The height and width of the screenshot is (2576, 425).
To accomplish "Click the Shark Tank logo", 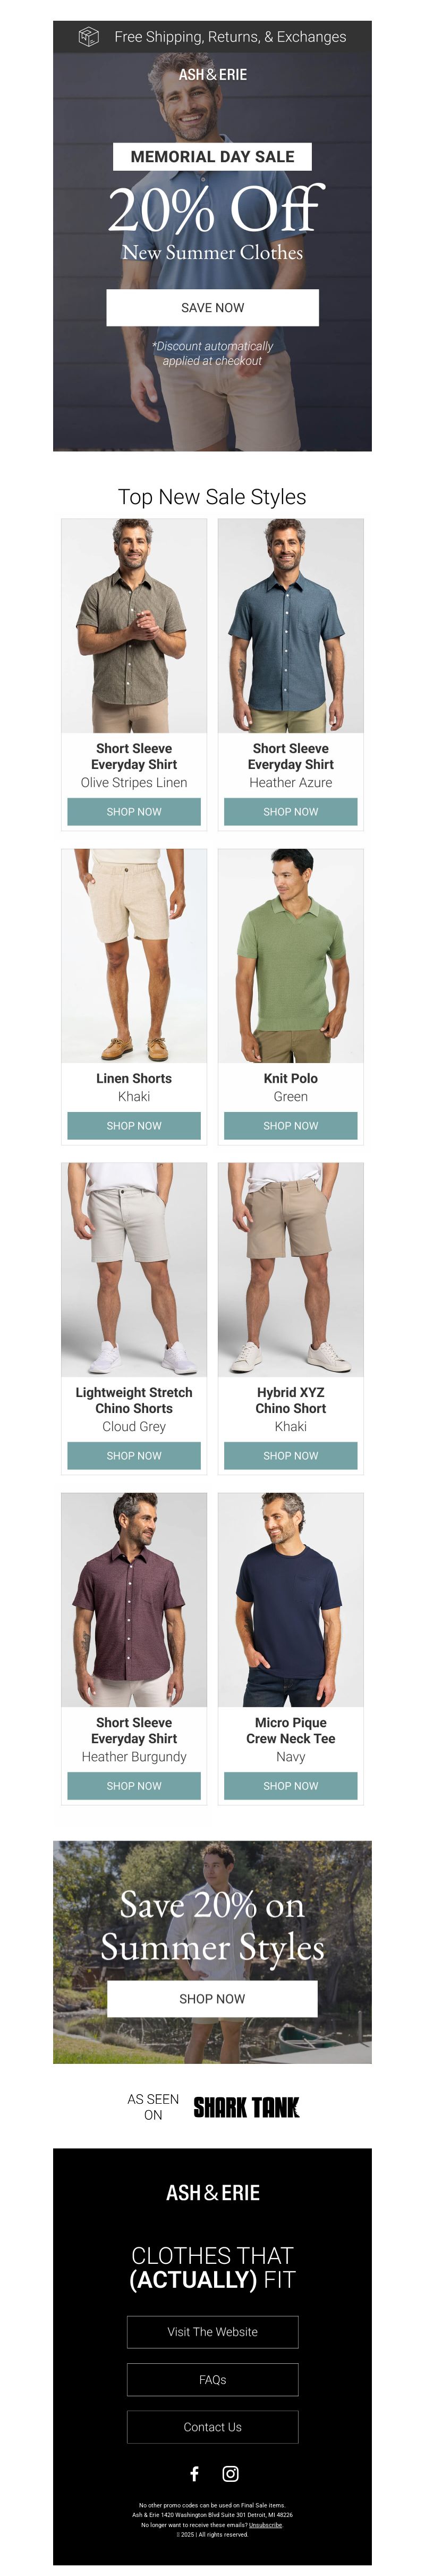I will pyautogui.click(x=246, y=2108).
